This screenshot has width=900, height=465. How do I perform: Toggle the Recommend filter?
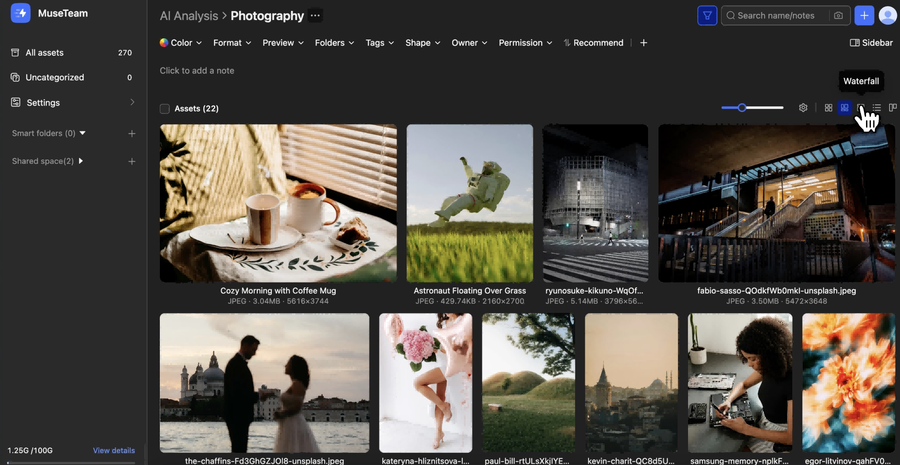coord(593,43)
